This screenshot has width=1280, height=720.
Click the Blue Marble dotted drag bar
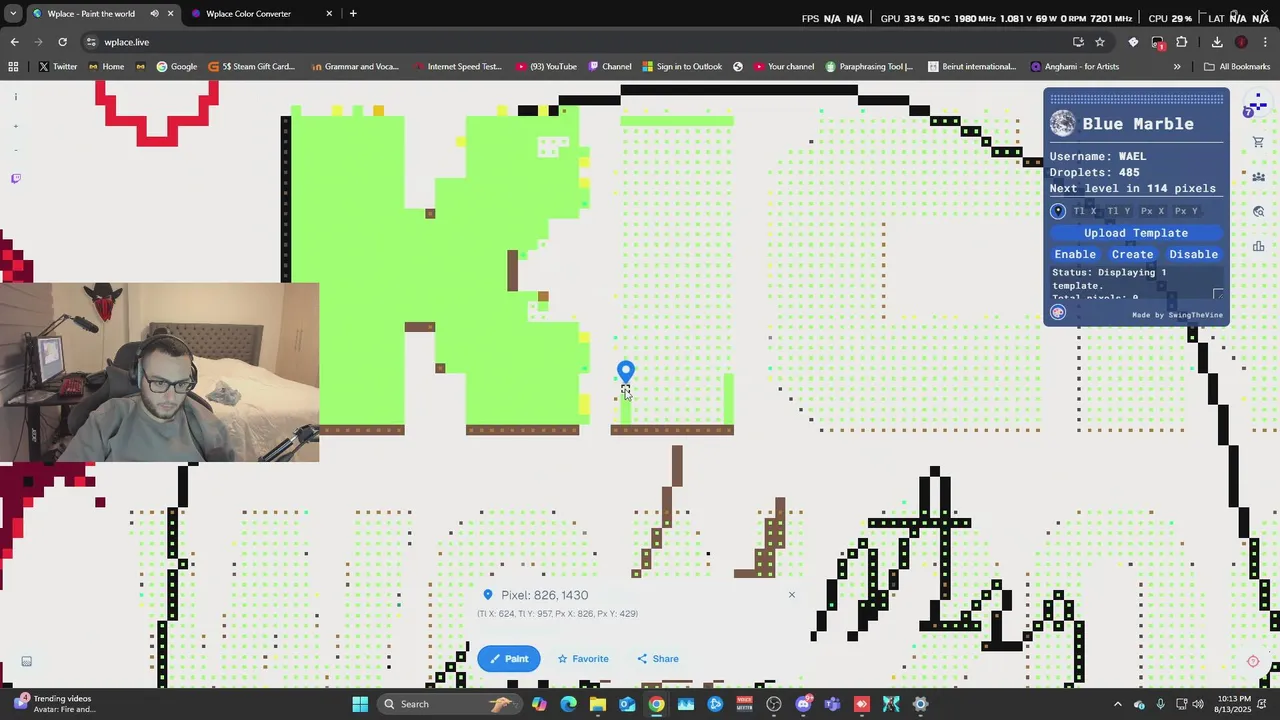(1136, 99)
